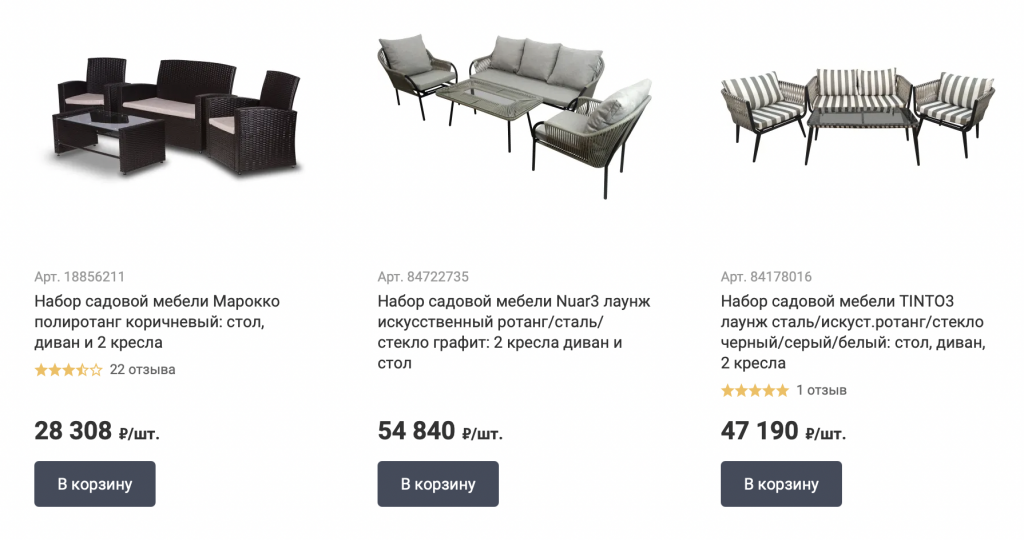Viewport: 1024px width, 540px height.
Task: View the 22 отзыва reviews link
Action: (x=142, y=370)
